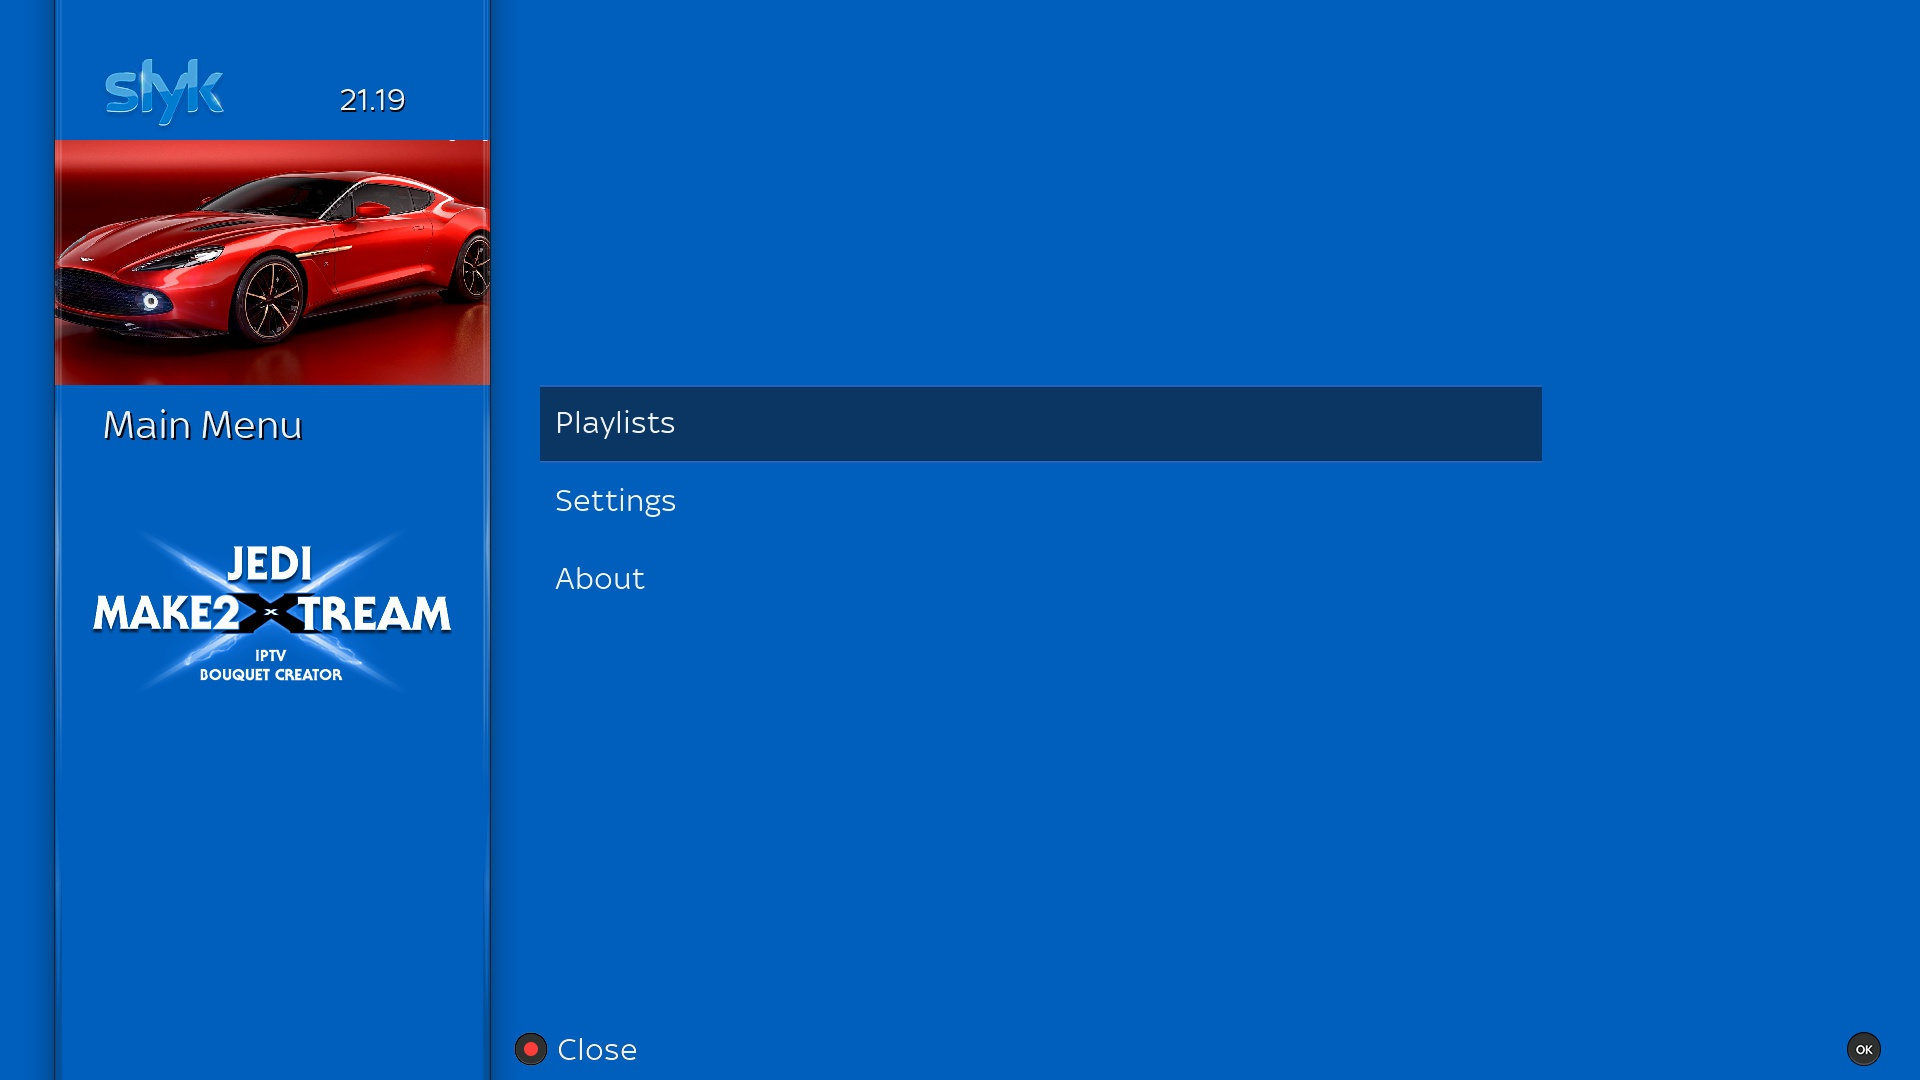
Task: Click the red Close button icon
Action: click(x=531, y=1049)
